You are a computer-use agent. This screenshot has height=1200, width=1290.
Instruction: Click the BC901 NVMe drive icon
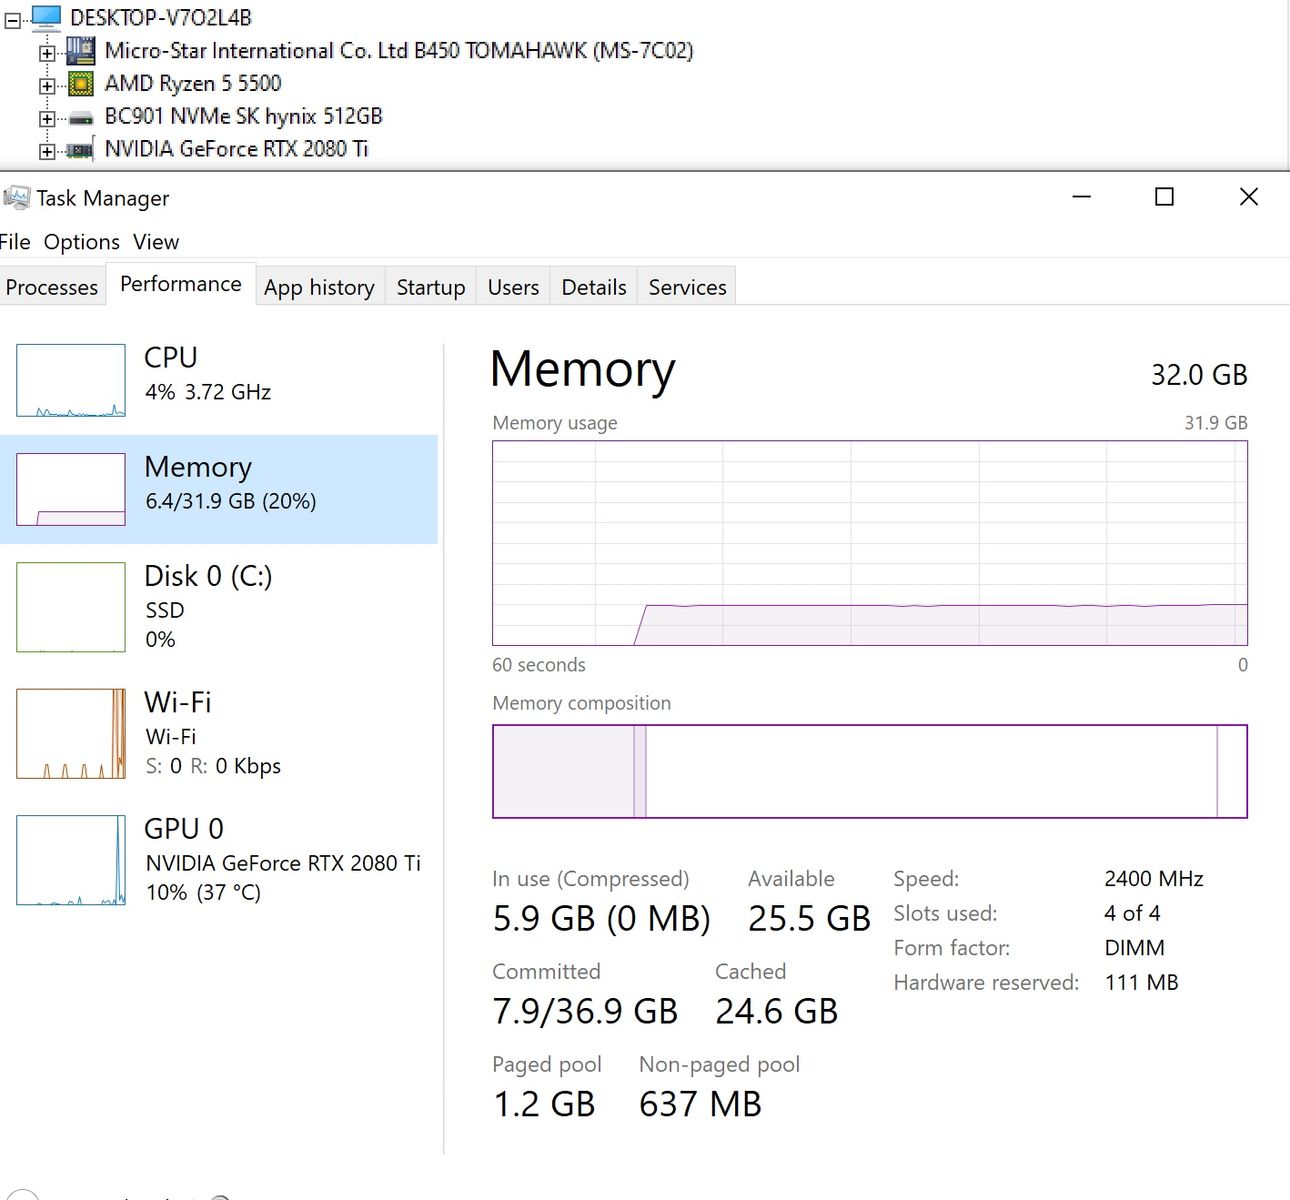(80, 118)
